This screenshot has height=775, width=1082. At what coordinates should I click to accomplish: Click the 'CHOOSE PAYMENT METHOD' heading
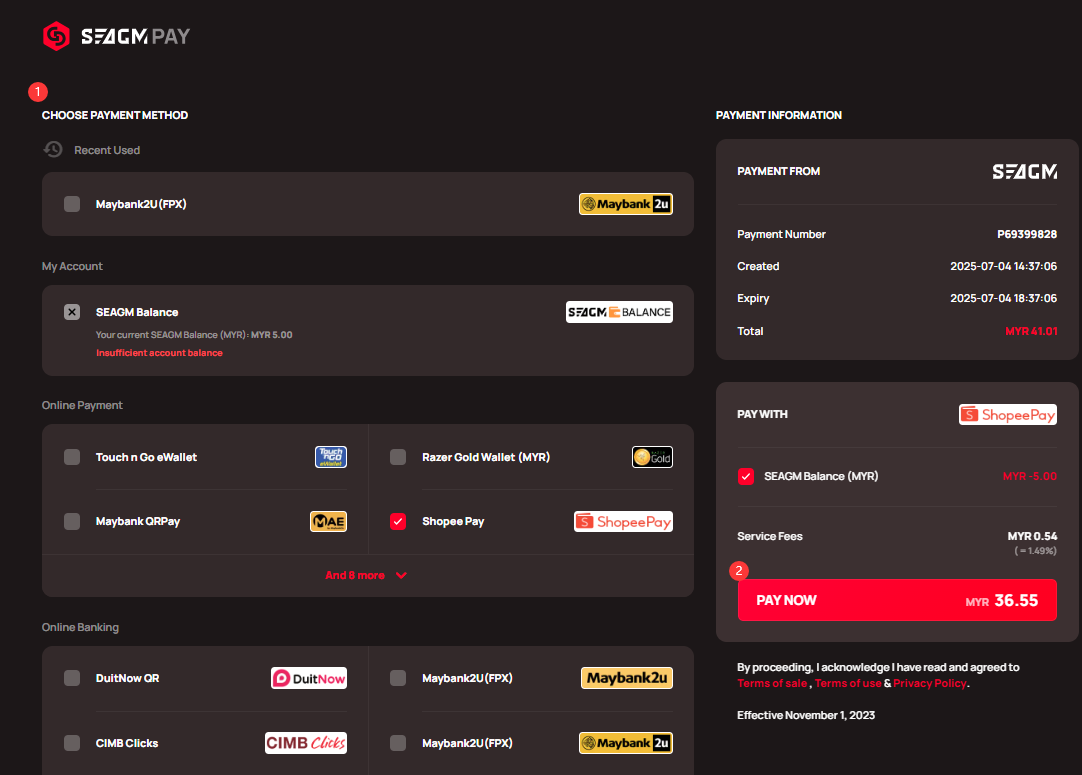click(x=115, y=115)
